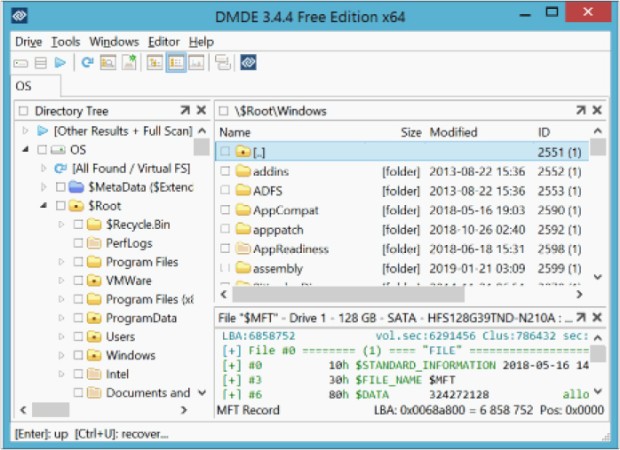The image size is (620, 450).
Task: Click the blue refresh arrow toolbar icon
Action: [x=88, y=63]
